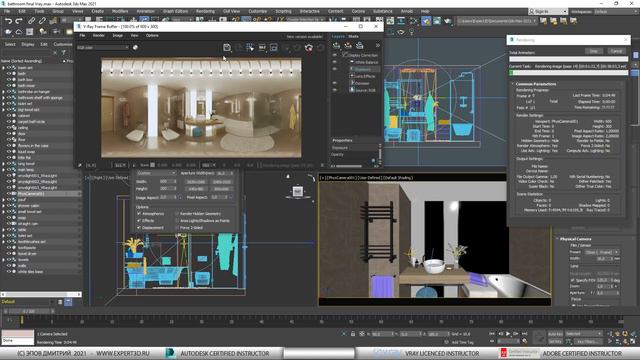Open the Modifiers menu
This screenshot has height=360, width=640.
120,11
